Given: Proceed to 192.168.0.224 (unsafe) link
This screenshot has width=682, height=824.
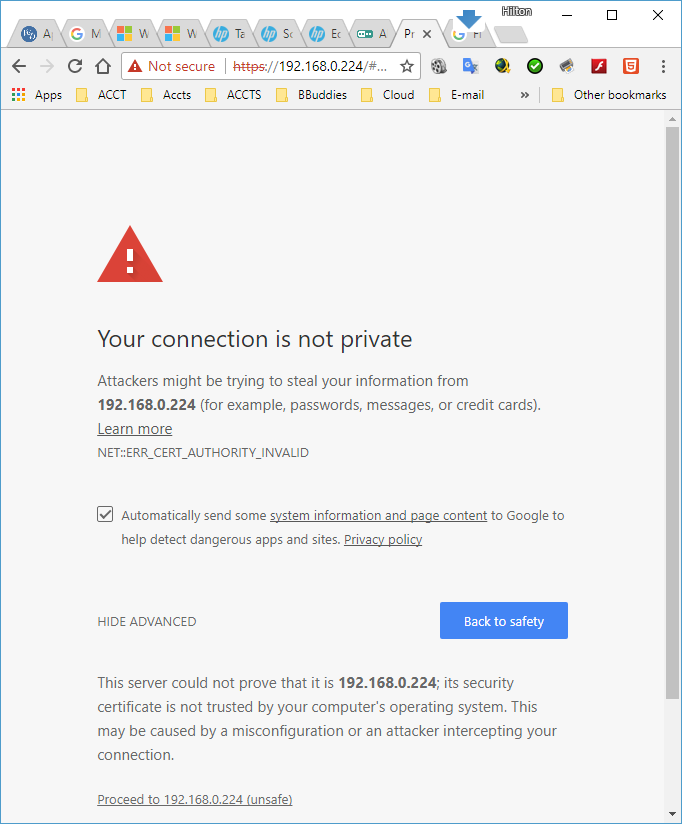Looking at the screenshot, I should point(195,799).
